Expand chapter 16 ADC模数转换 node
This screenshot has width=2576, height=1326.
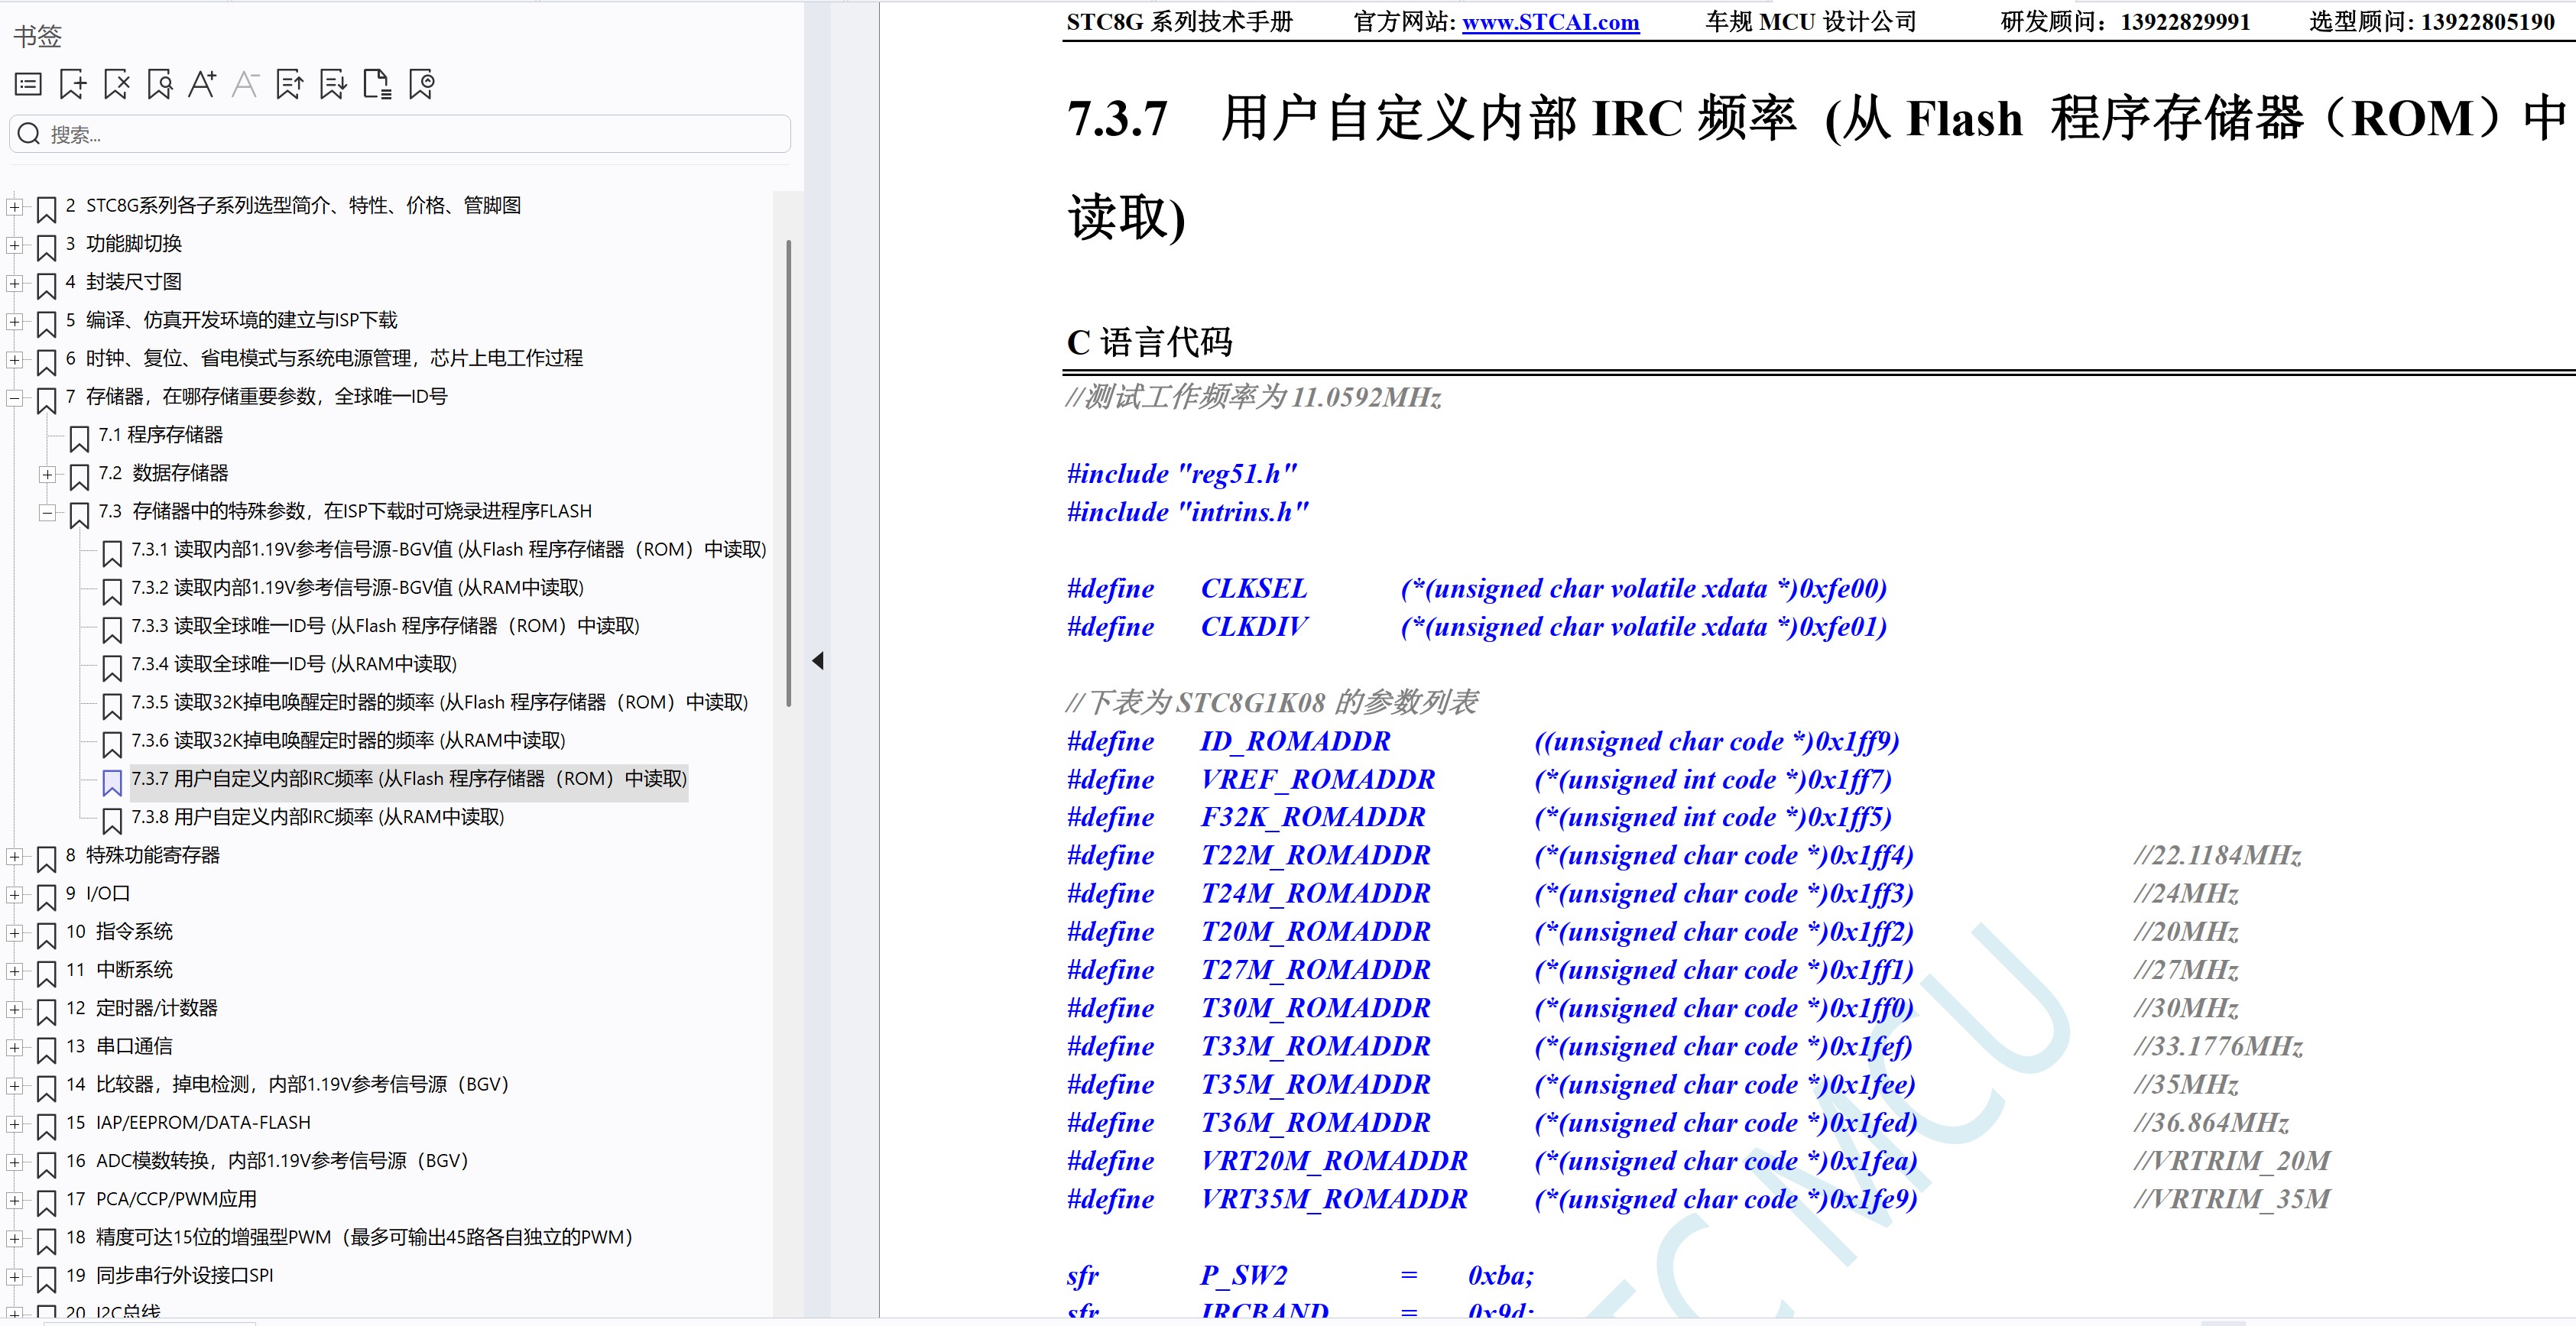[14, 1162]
